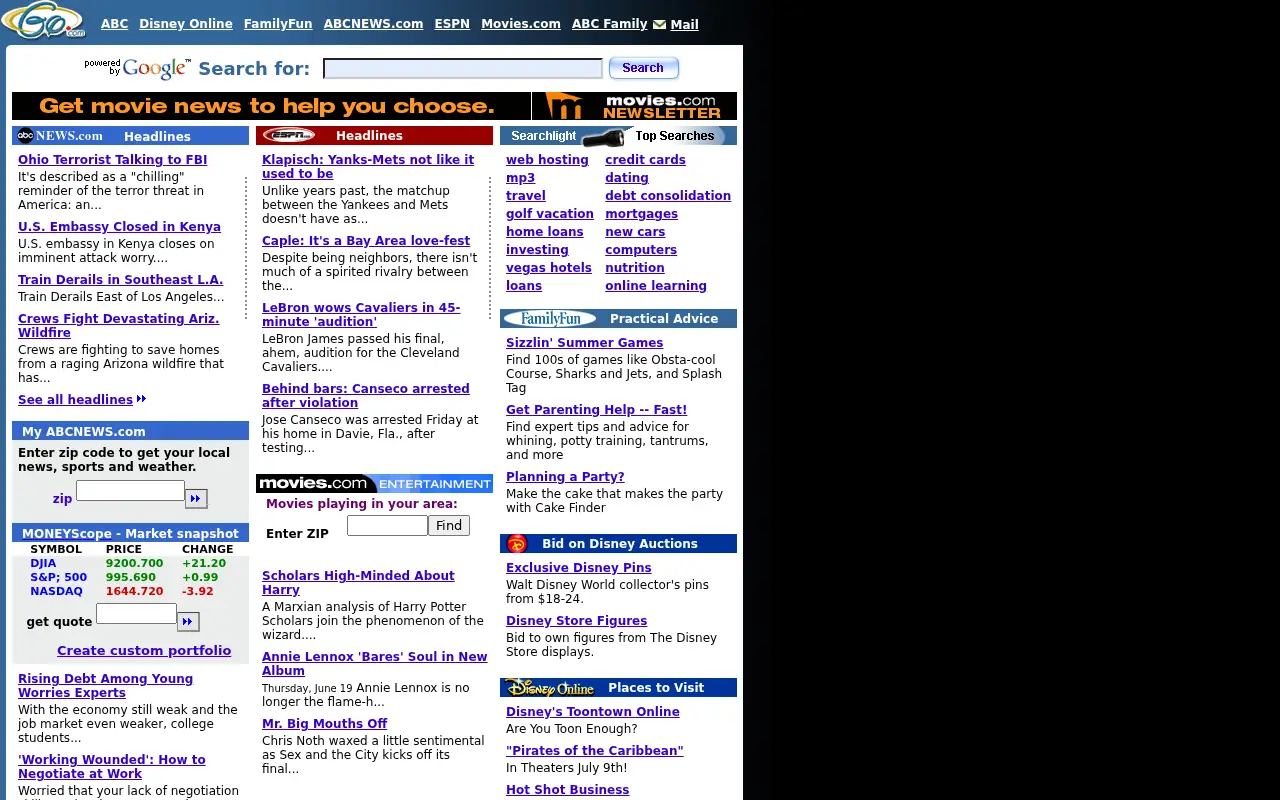Open Ohio Terrorist Talking to FBI story
1280x800 pixels.
(x=113, y=160)
